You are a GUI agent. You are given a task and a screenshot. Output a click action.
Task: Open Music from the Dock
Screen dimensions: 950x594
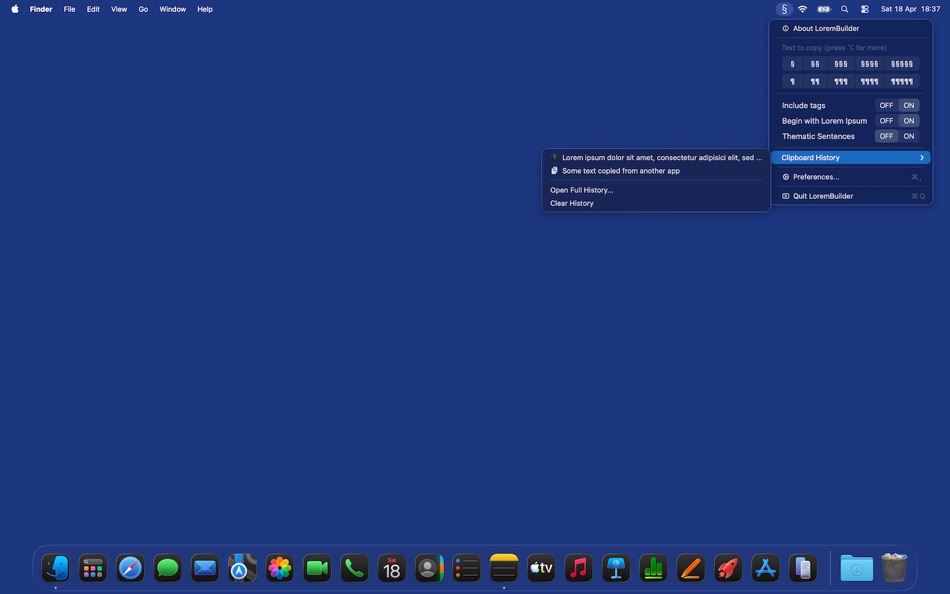[x=579, y=568]
